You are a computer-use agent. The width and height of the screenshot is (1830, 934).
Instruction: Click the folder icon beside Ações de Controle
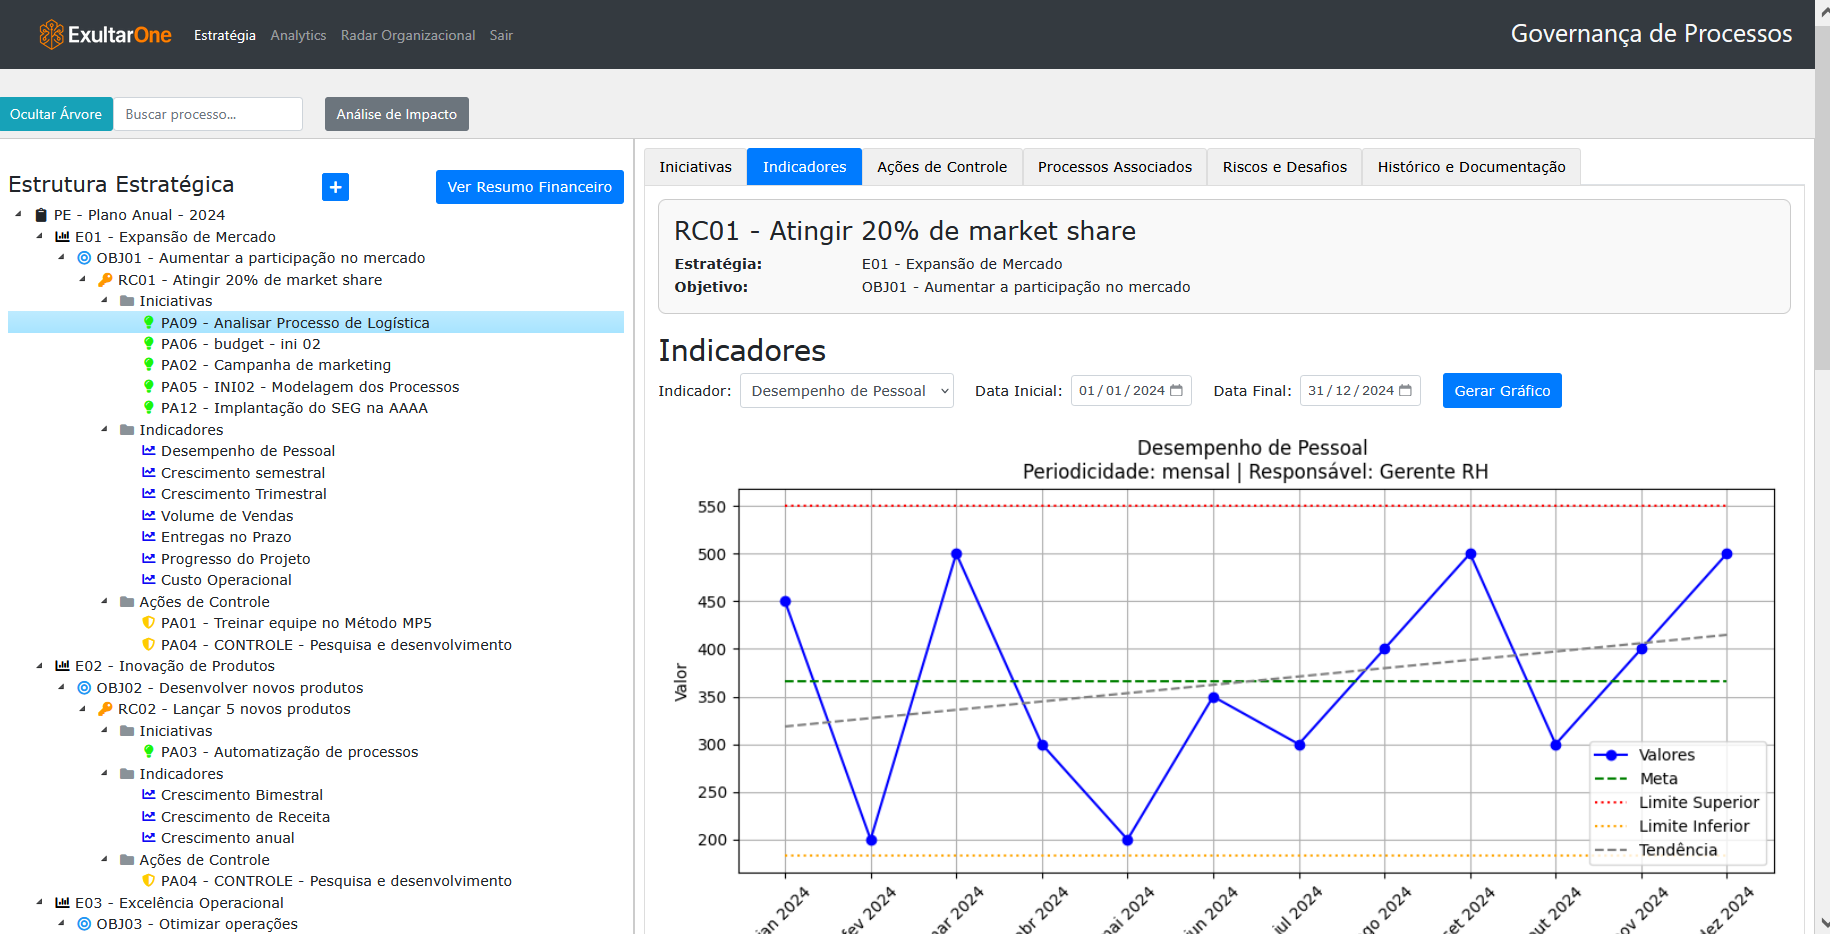[127, 602]
